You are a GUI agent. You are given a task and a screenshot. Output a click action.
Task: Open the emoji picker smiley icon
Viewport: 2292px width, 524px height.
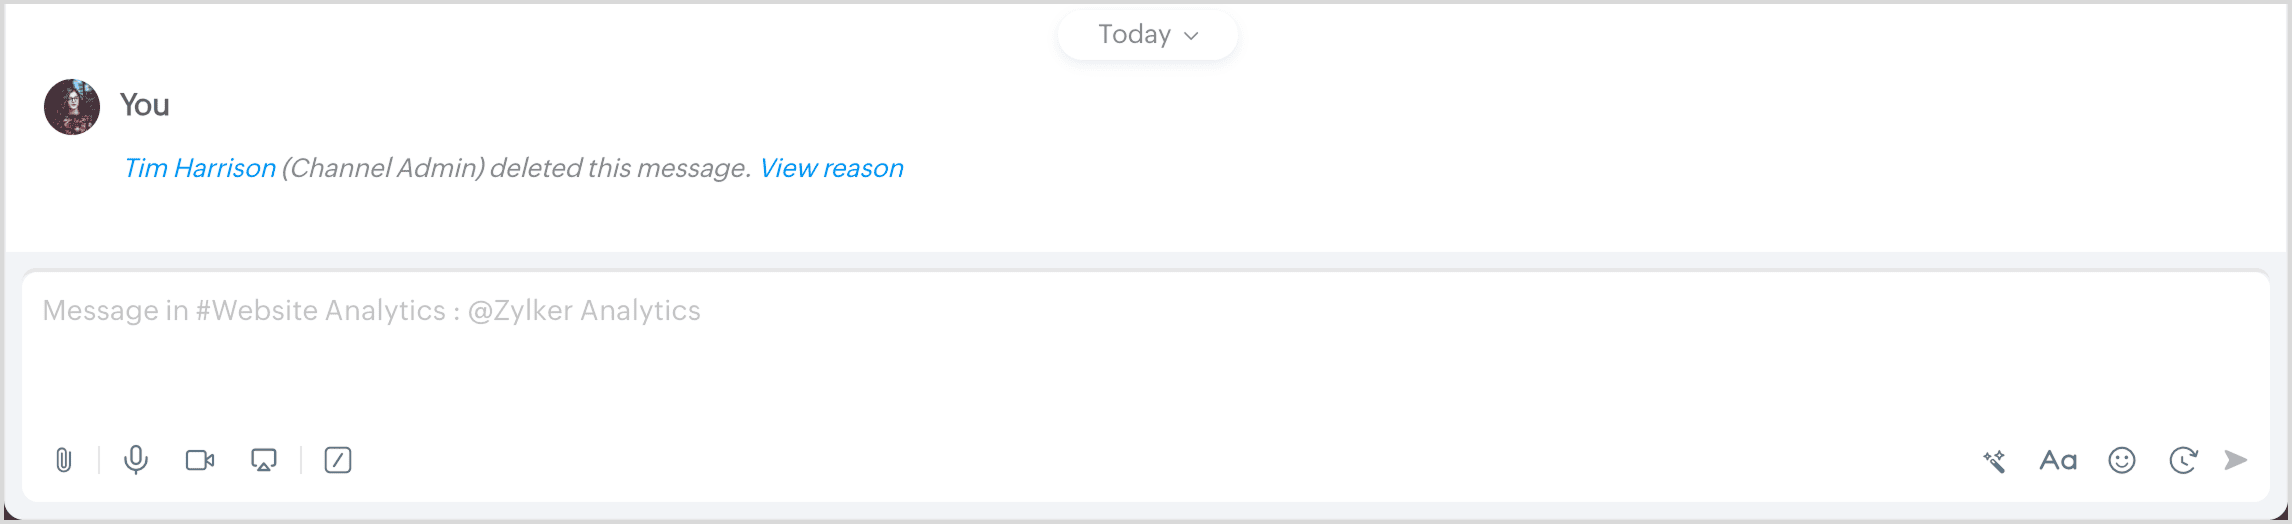(2122, 460)
